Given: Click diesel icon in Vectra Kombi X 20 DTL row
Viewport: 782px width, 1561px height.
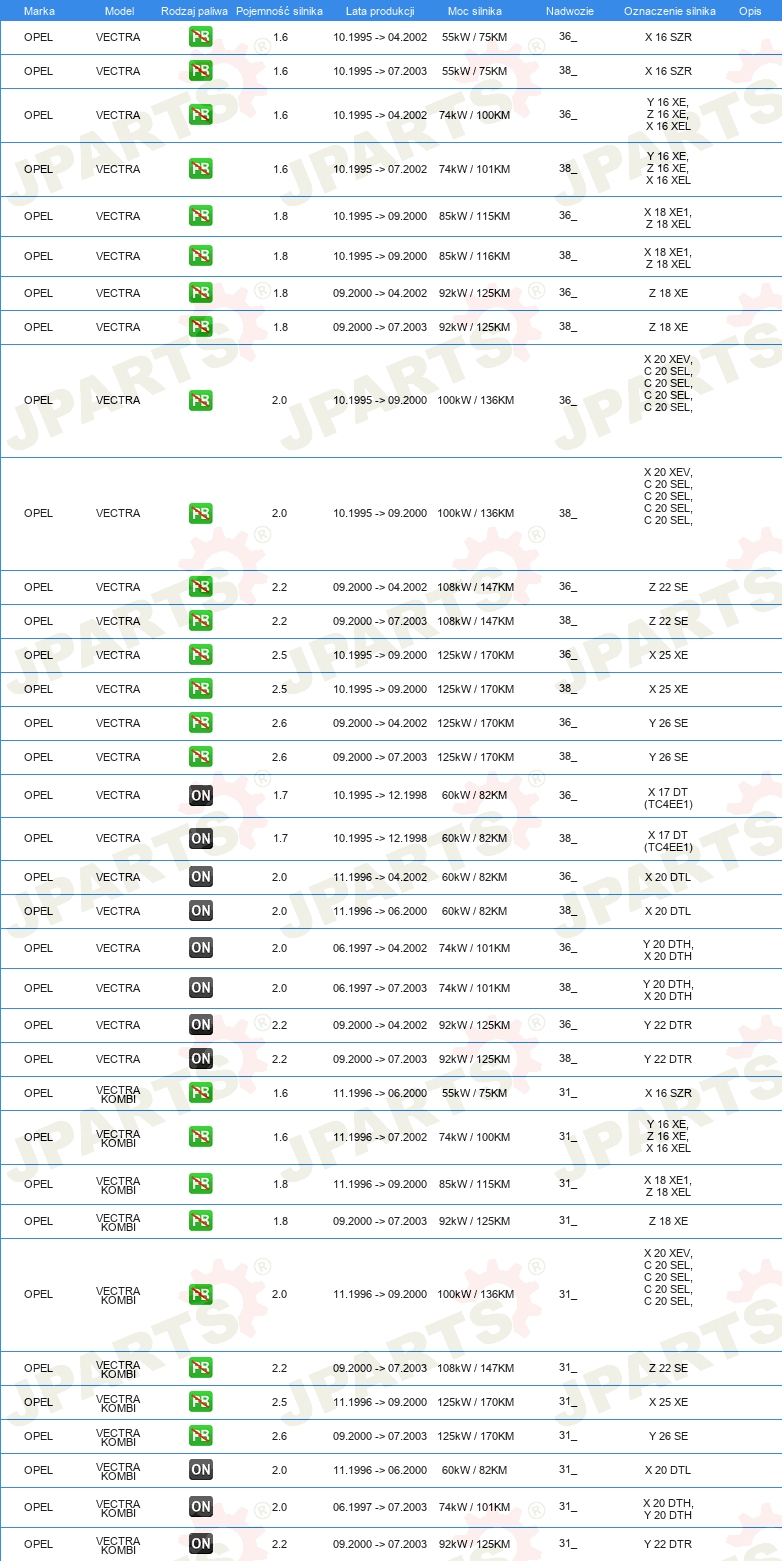Looking at the screenshot, I should point(200,1470).
